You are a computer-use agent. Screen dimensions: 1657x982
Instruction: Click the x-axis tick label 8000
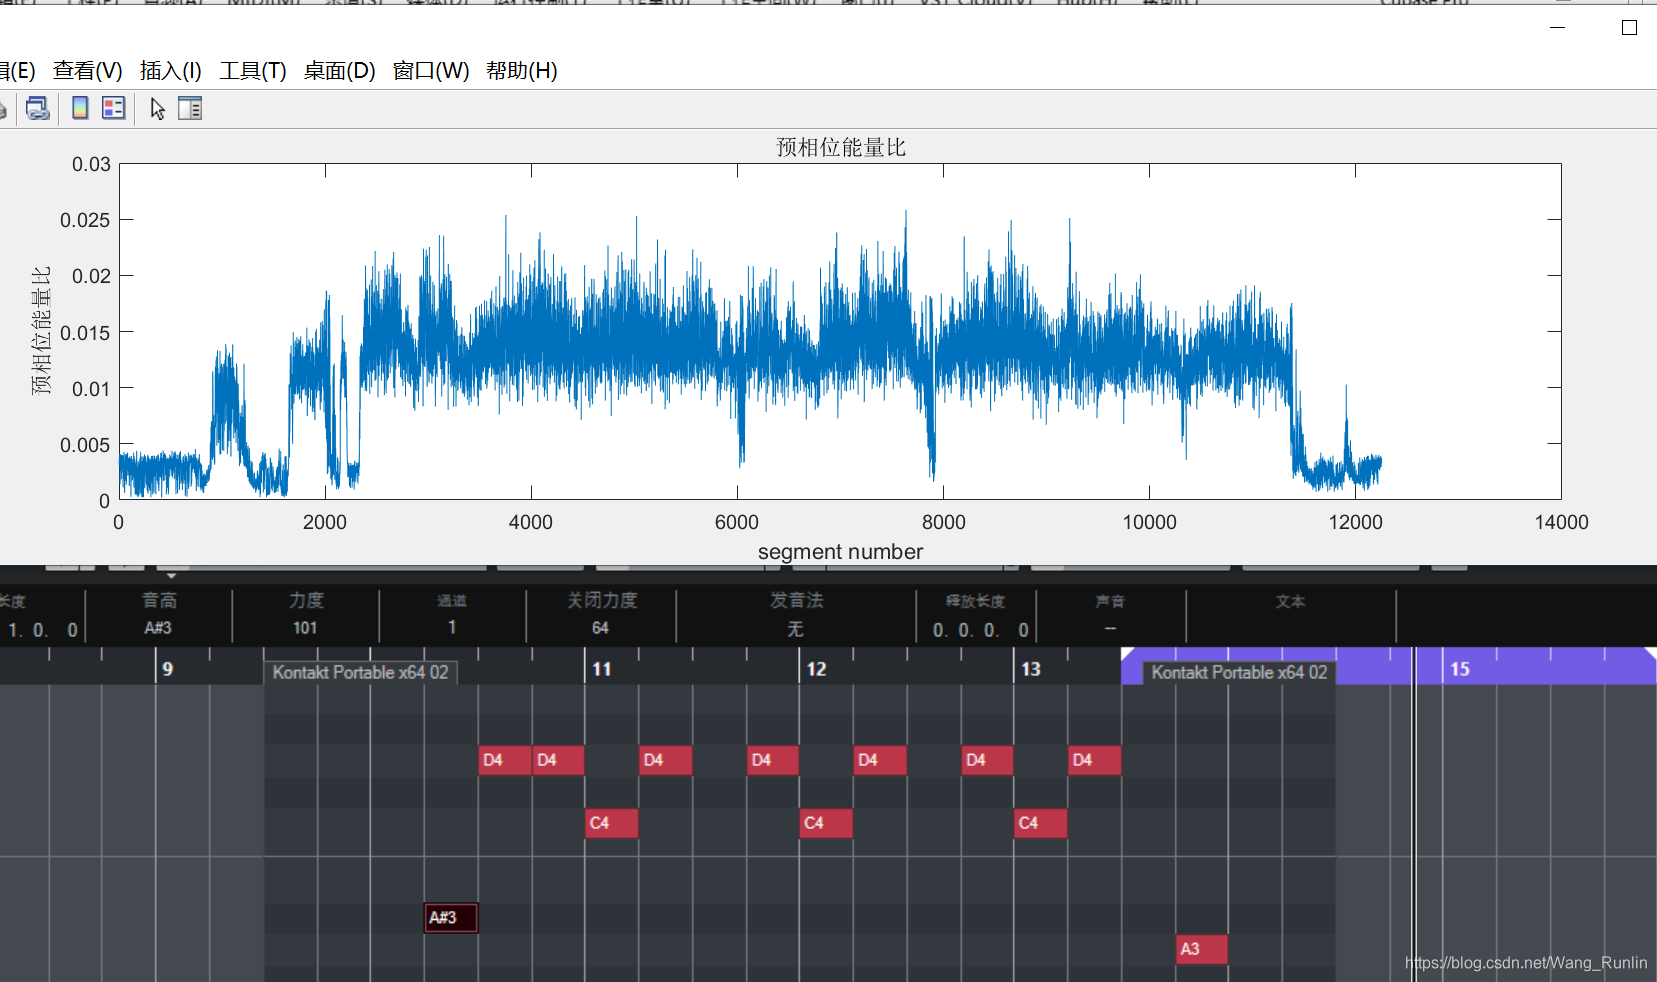943,522
